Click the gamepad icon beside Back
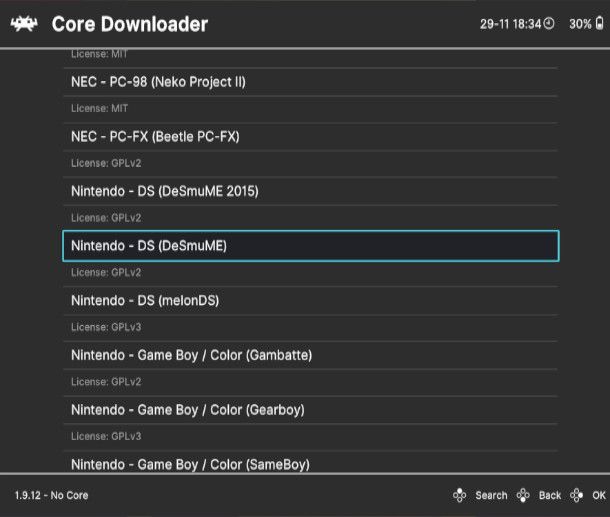This screenshot has width=610, height=517. pos(523,495)
